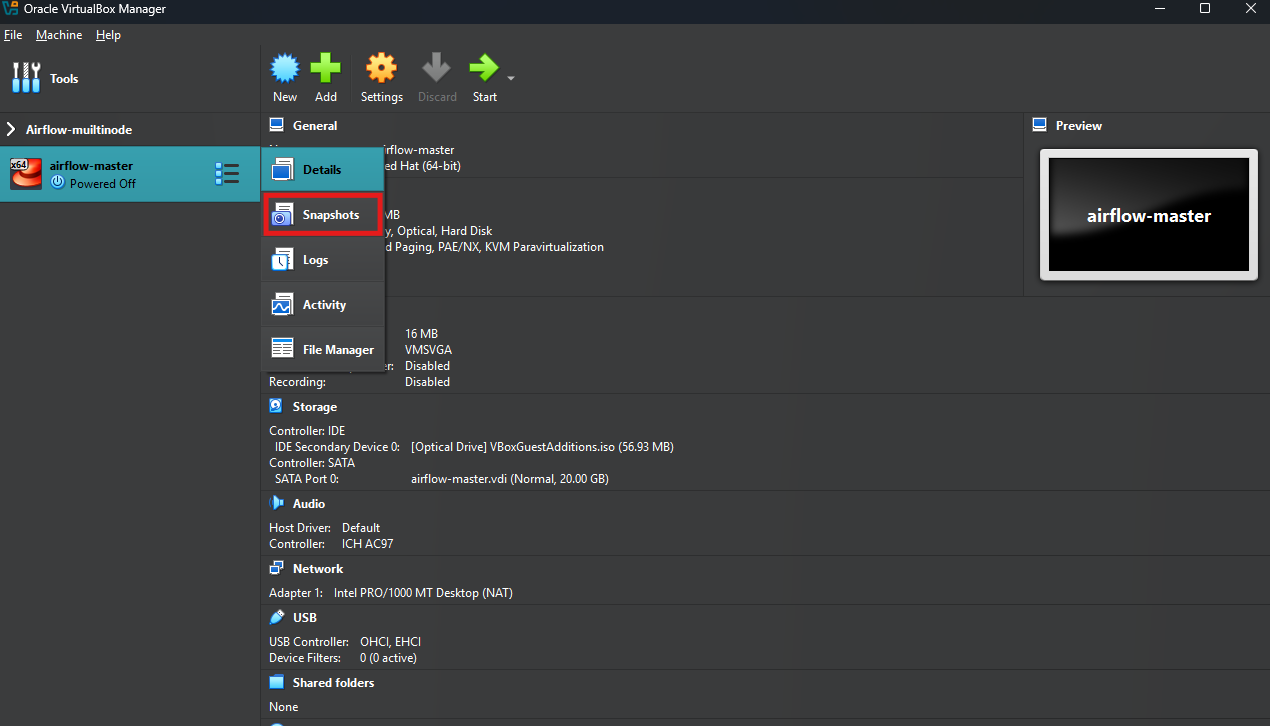The height and width of the screenshot is (726, 1270).
Task: Choose Logs in the popup menu
Action: click(323, 260)
